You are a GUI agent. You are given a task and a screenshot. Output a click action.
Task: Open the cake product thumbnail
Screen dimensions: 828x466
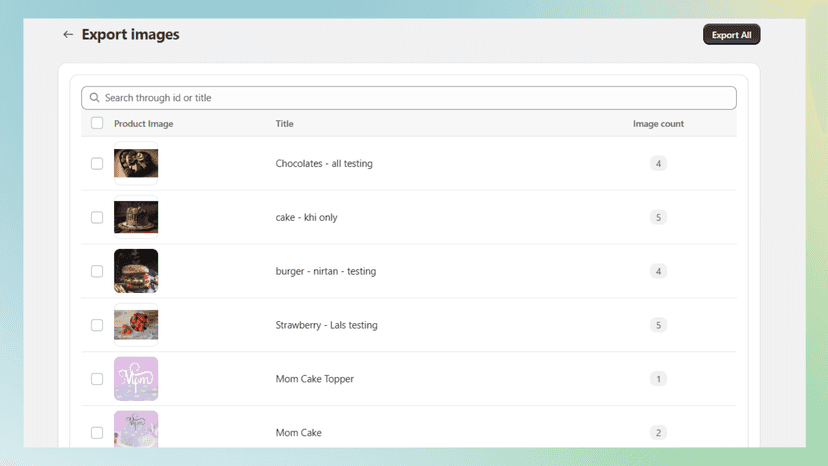136,217
